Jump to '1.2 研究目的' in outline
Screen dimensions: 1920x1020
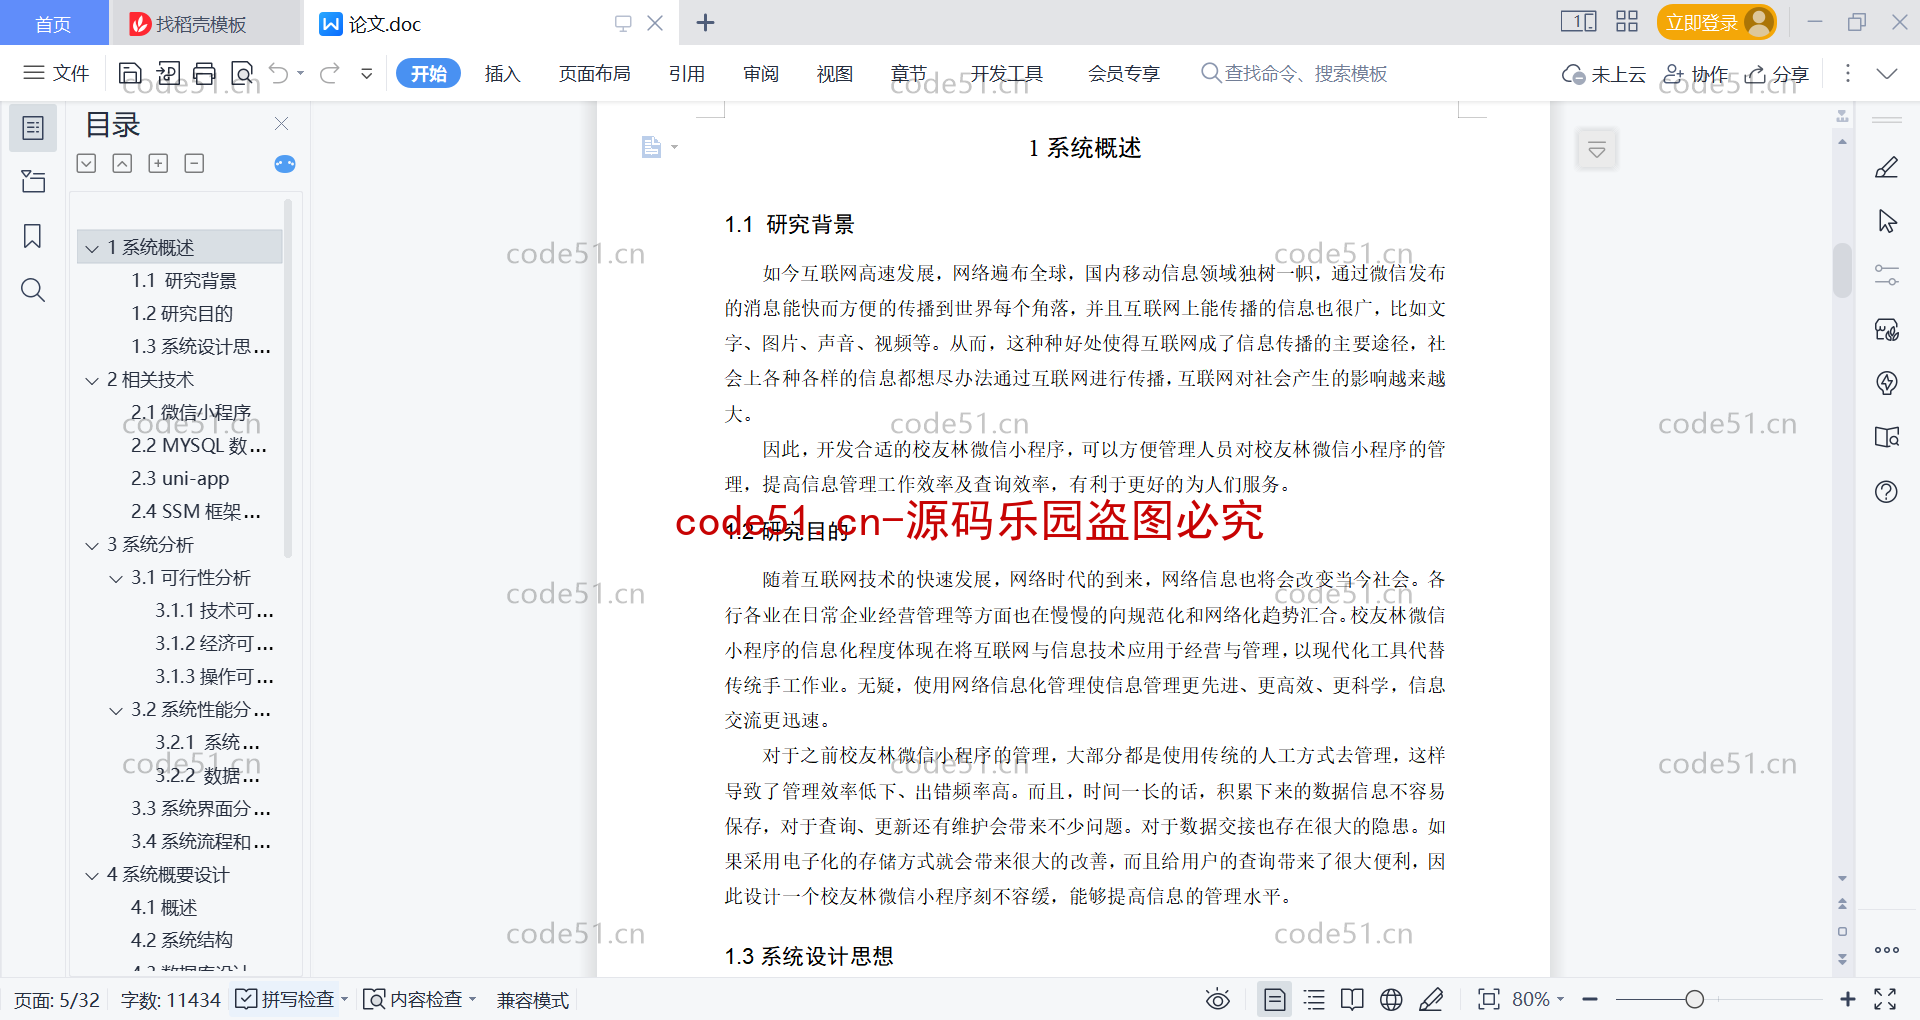(x=182, y=314)
